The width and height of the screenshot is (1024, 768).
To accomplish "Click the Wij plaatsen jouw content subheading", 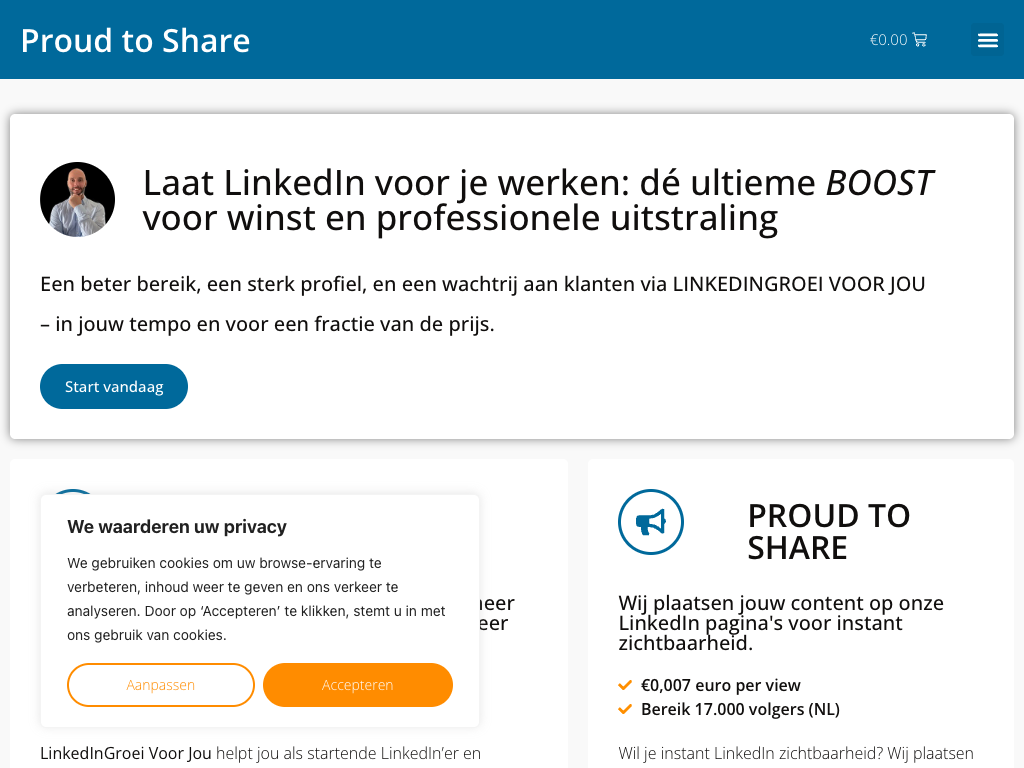I will coord(781,623).
